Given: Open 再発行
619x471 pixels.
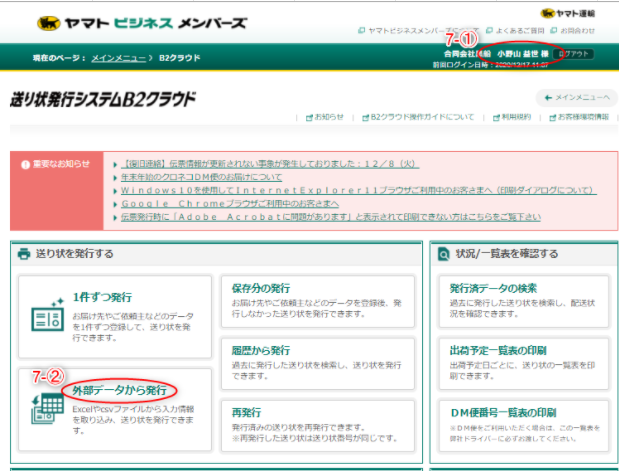Looking at the screenshot, I should pyautogui.click(x=318, y=426).
